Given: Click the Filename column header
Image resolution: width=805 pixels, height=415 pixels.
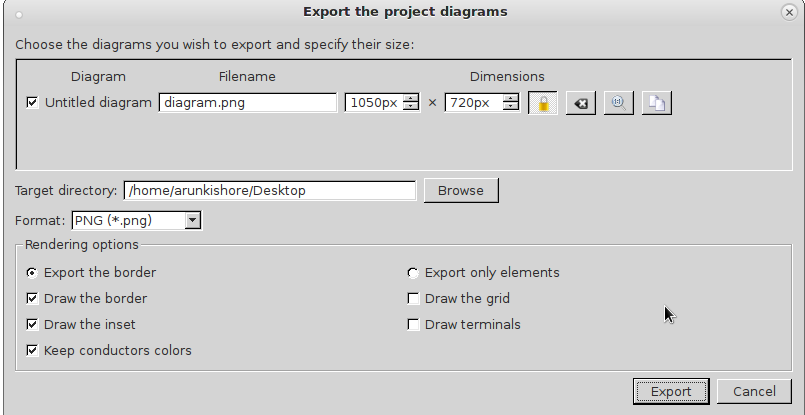Looking at the screenshot, I should click(247, 77).
